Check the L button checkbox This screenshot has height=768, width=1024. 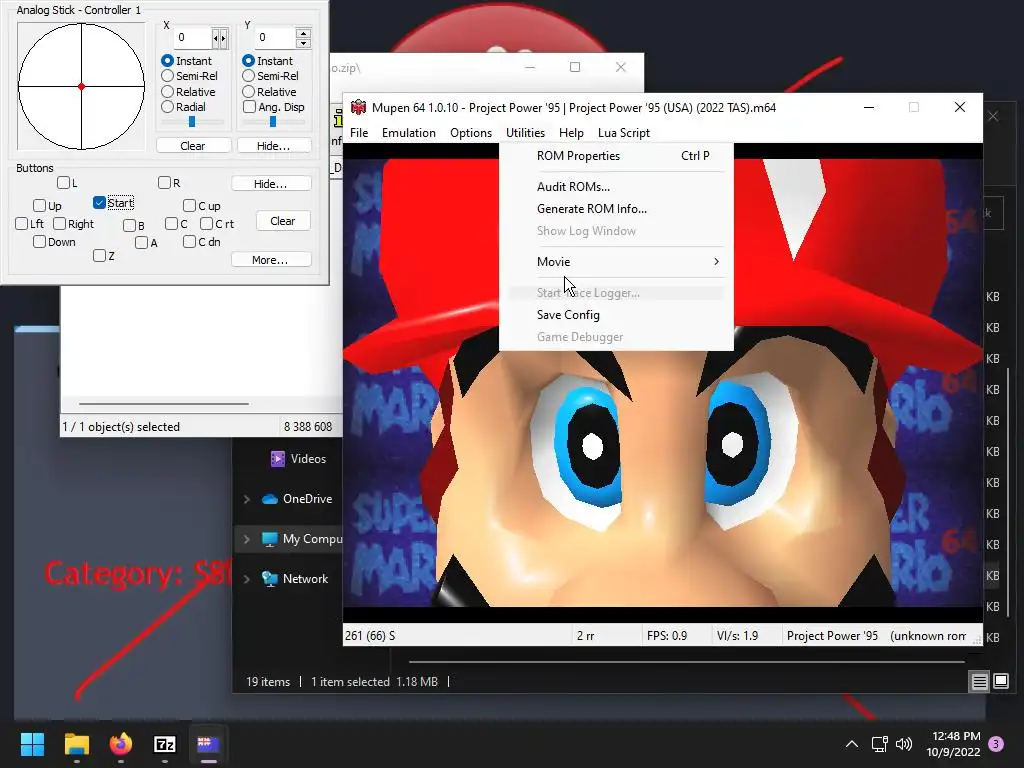pos(63,182)
